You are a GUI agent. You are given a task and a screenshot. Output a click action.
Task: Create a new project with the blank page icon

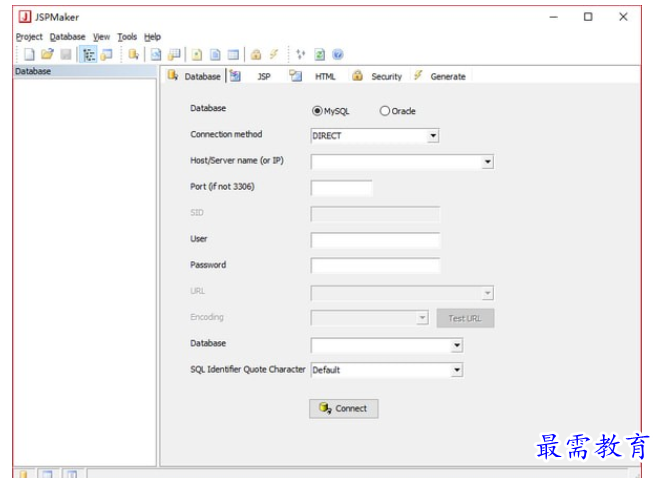click(x=29, y=54)
